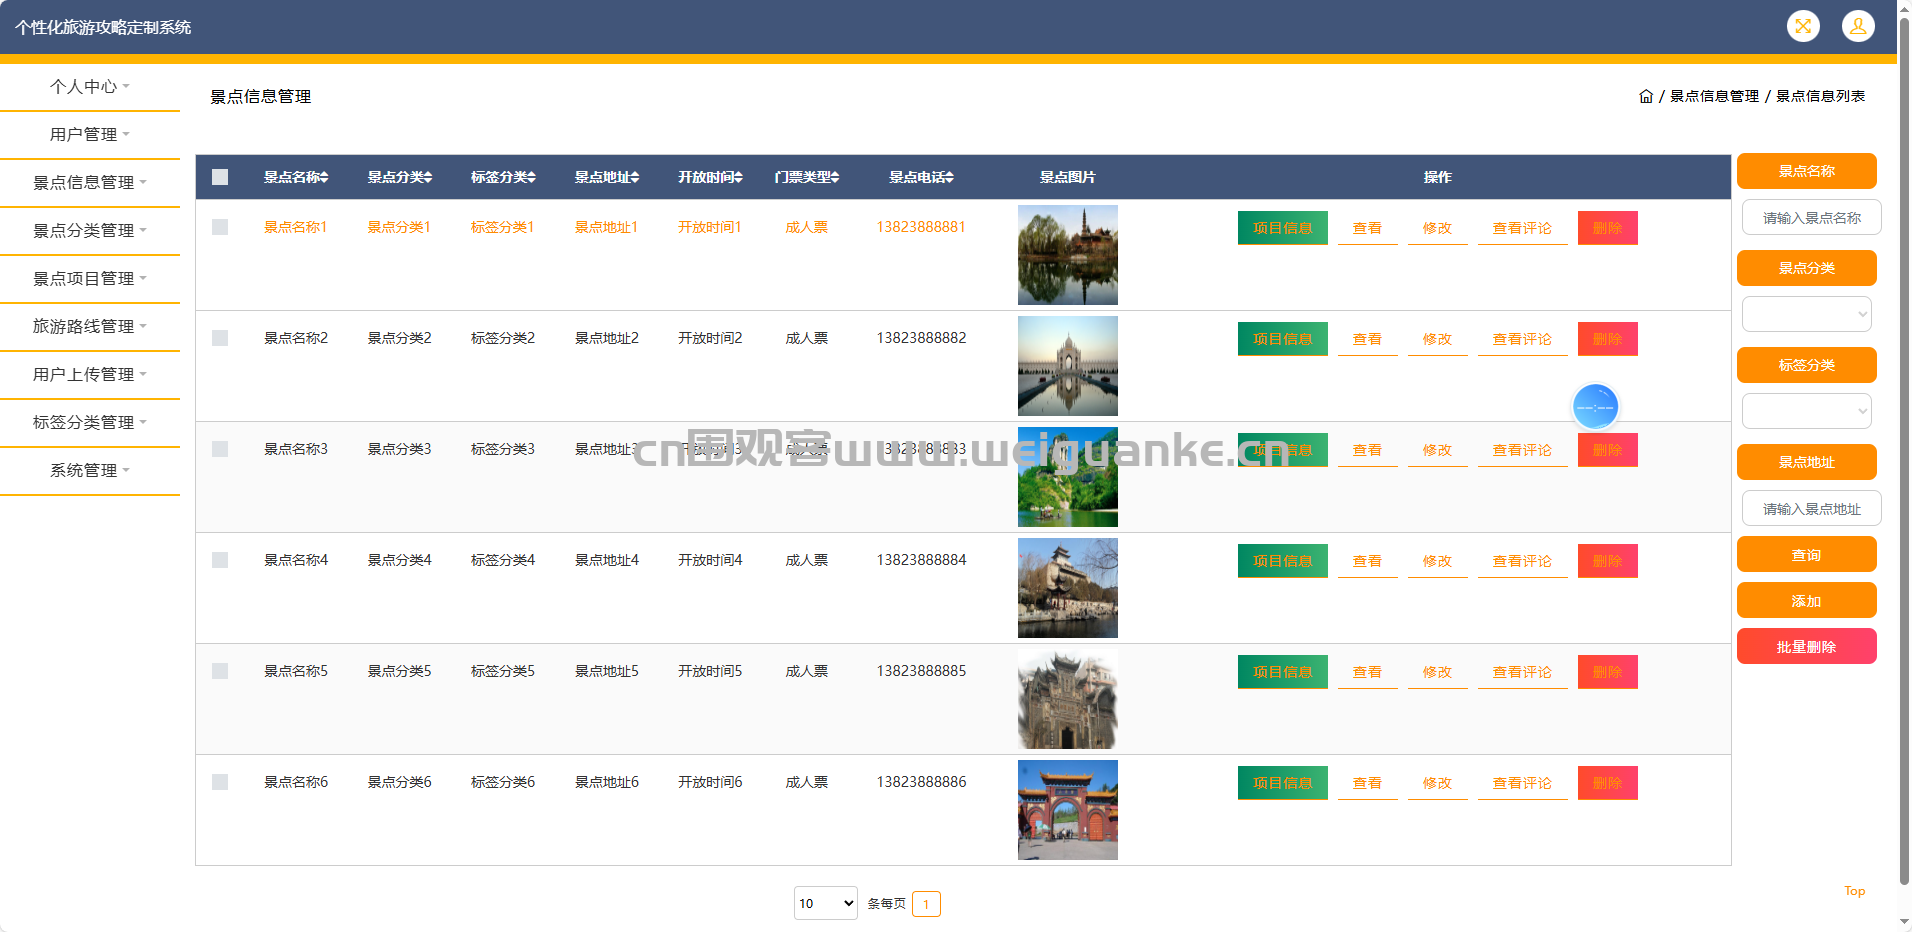Expand the 系统管理 sidebar menu
1912x932 pixels.
(x=89, y=471)
